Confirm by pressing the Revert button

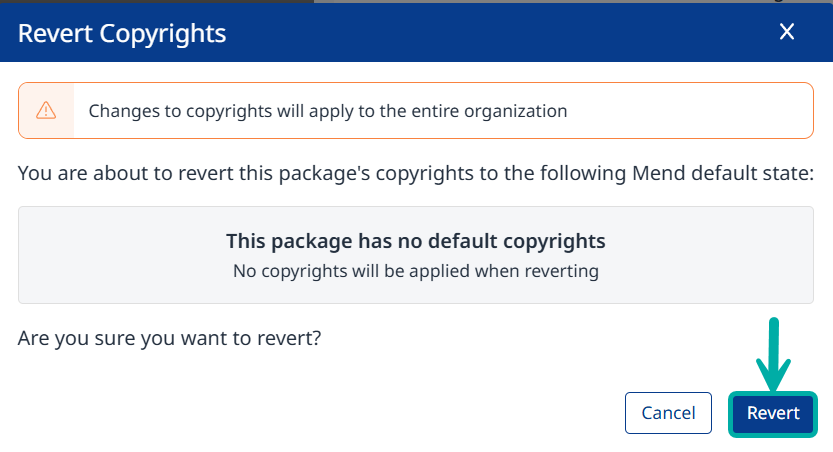pos(773,413)
